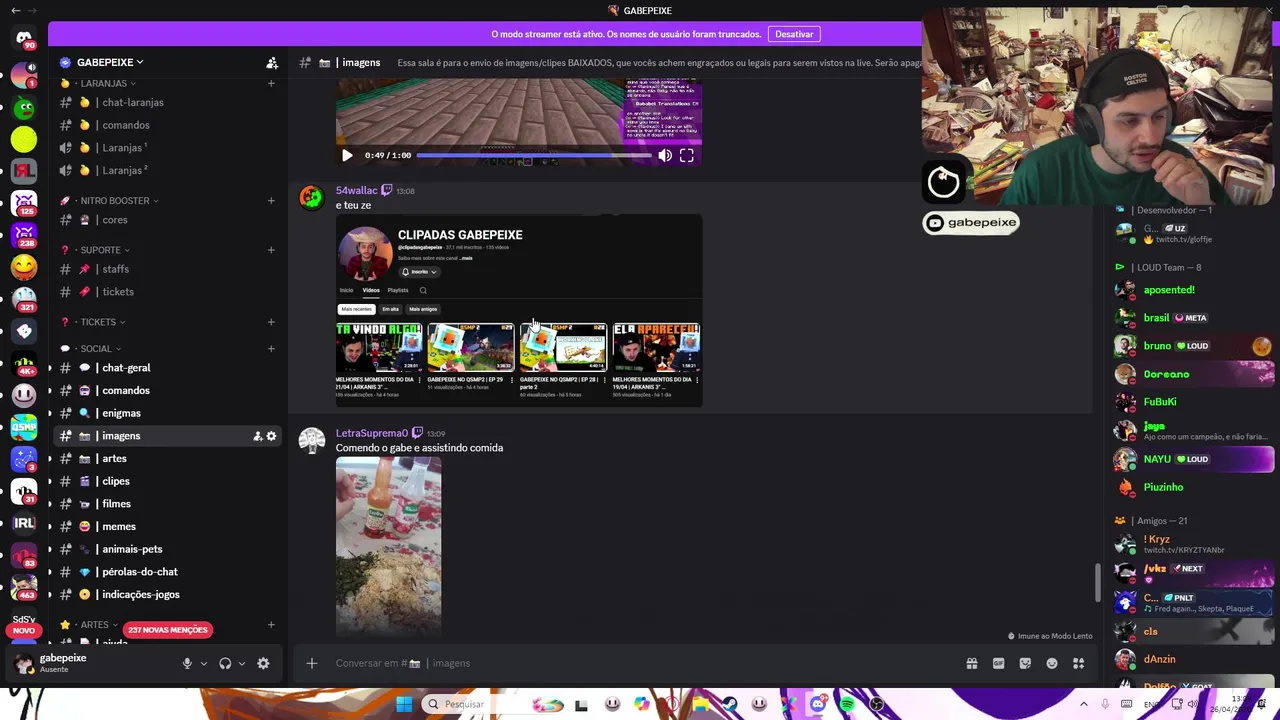Image resolution: width=1280 pixels, height=720 pixels.
Task: Open the sticker picker
Action: (1025, 663)
